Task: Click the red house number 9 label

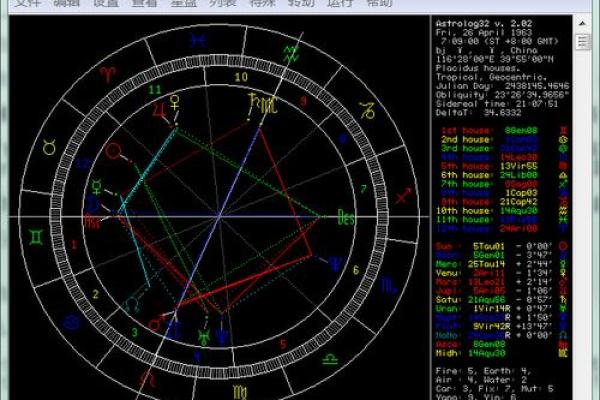Action: tap(303, 101)
